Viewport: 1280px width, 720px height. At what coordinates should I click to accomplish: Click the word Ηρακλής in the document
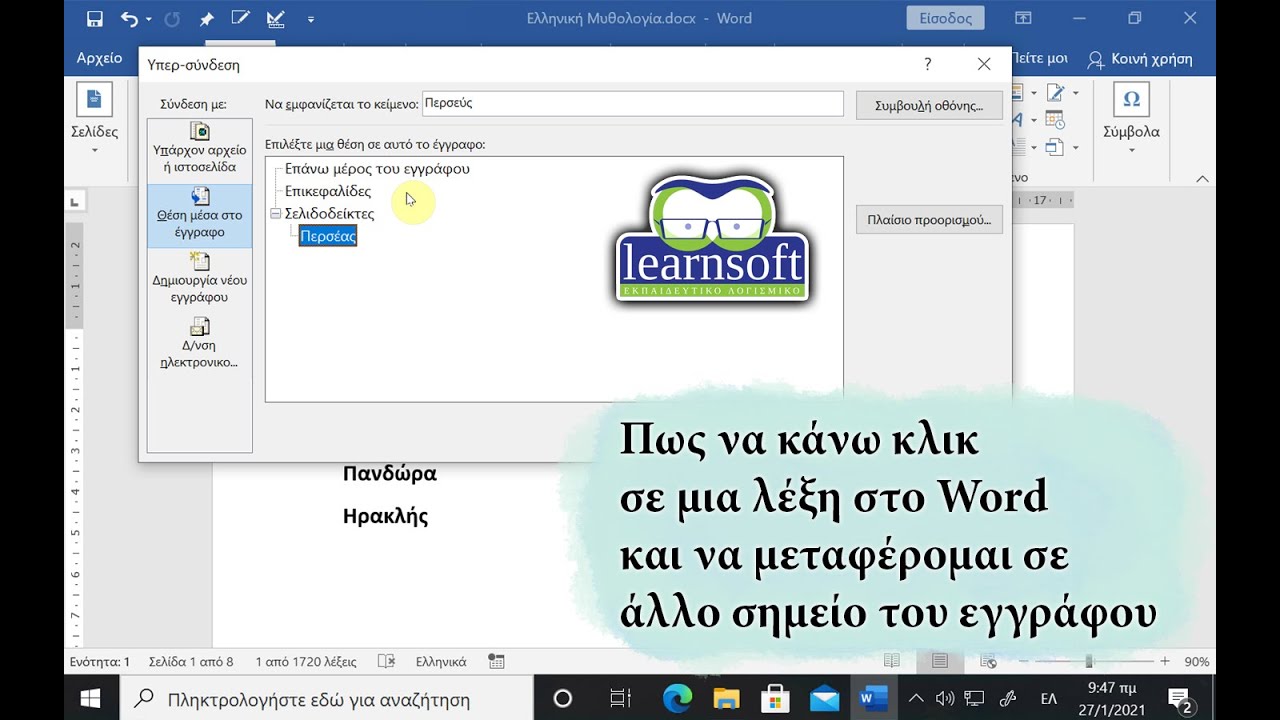pos(386,517)
